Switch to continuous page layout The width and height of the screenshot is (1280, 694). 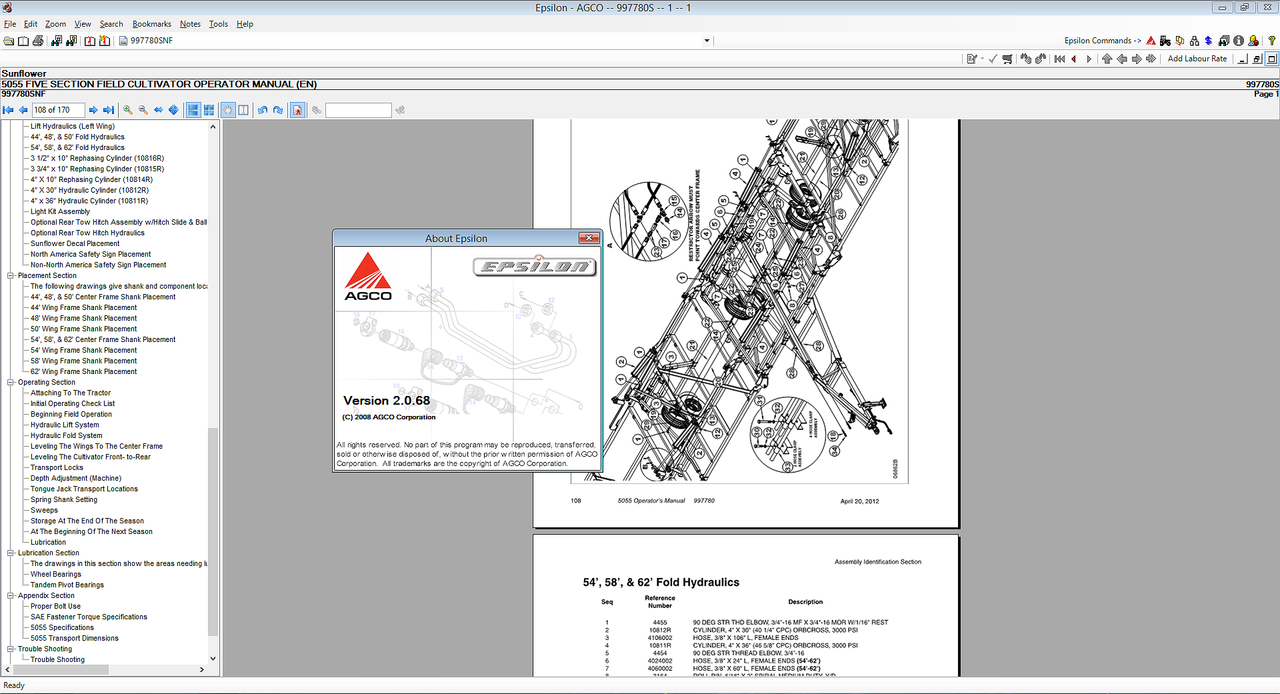point(193,110)
